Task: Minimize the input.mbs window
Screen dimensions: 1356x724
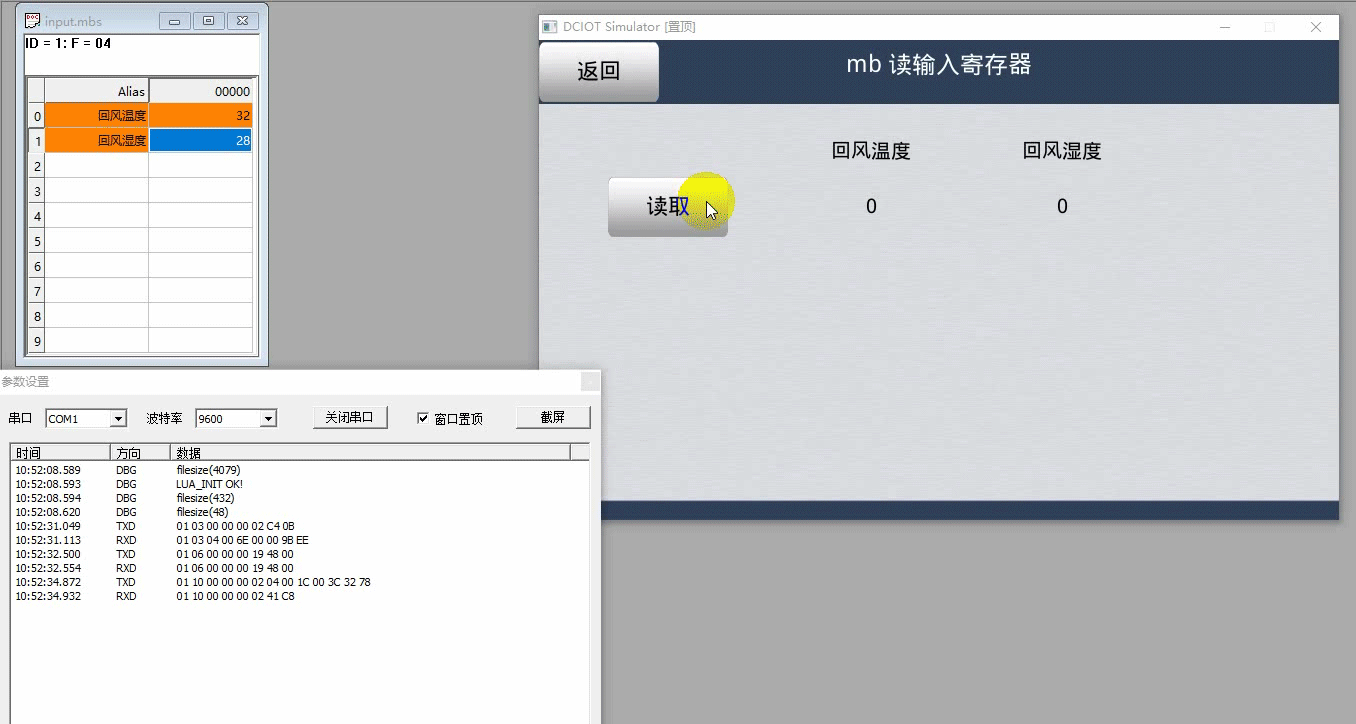Action: pyautogui.click(x=175, y=21)
